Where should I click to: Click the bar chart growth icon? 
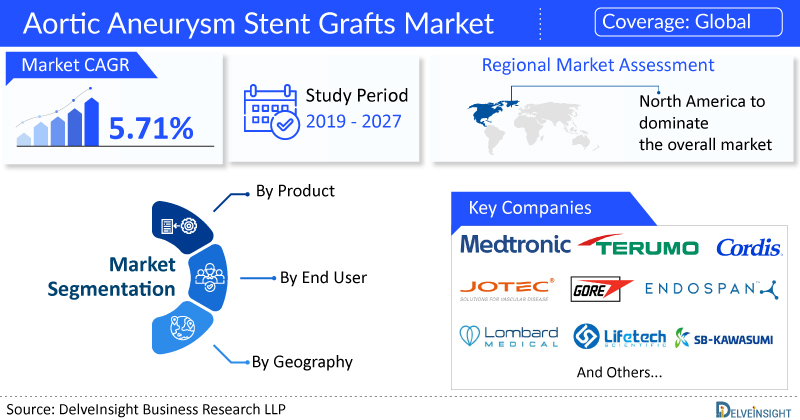[x=58, y=118]
